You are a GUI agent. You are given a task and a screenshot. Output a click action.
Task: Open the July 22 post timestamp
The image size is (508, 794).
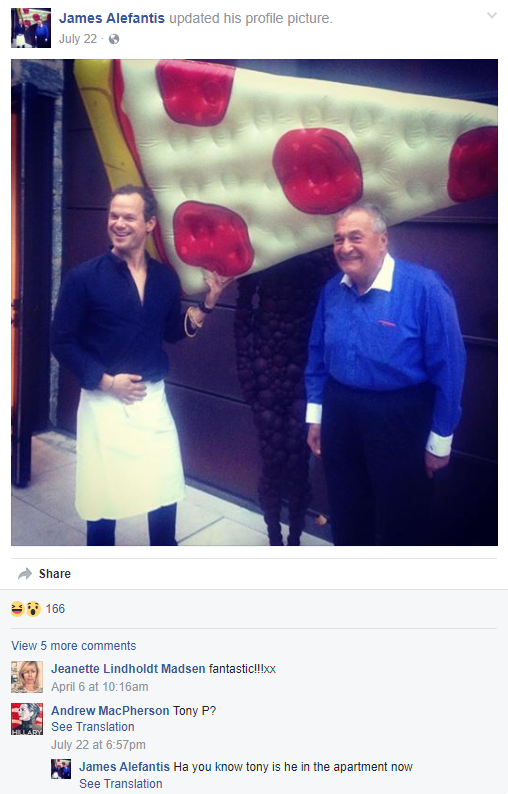[78, 39]
